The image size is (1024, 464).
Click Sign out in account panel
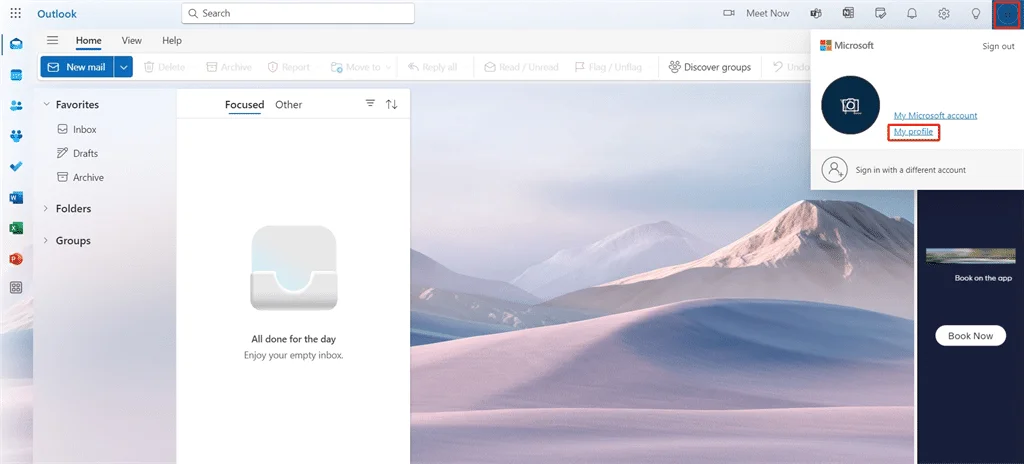tap(999, 46)
